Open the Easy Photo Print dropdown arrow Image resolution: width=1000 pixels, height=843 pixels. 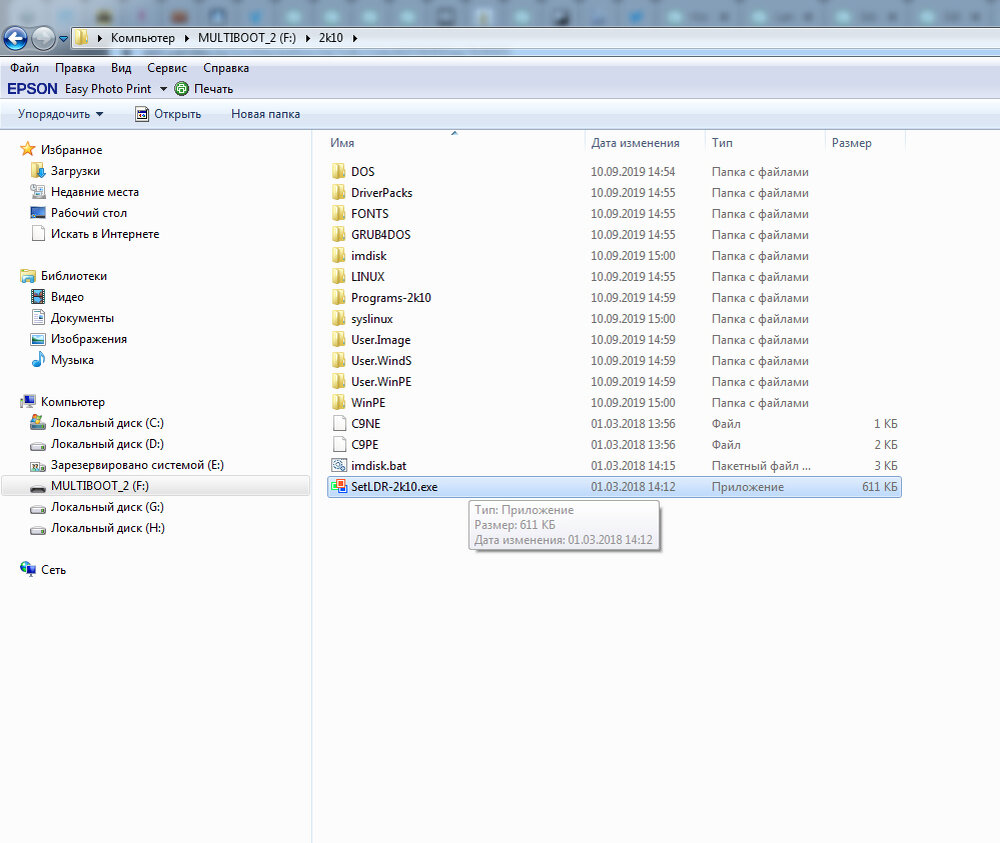tap(163, 89)
